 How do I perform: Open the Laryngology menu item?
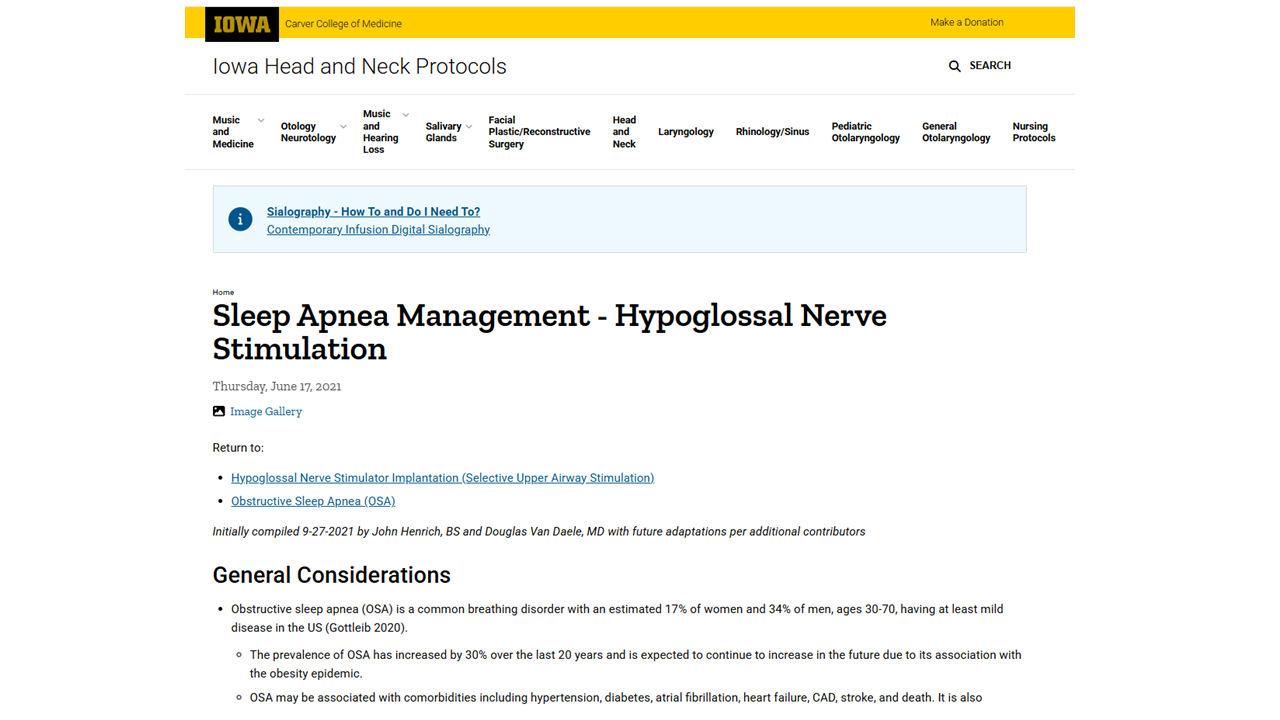686,132
